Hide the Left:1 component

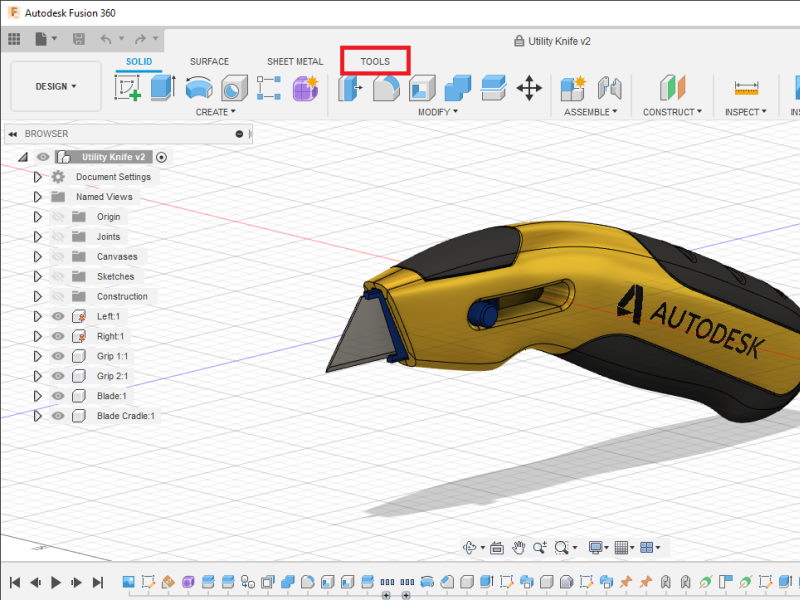pyautogui.click(x=58, y=316)
